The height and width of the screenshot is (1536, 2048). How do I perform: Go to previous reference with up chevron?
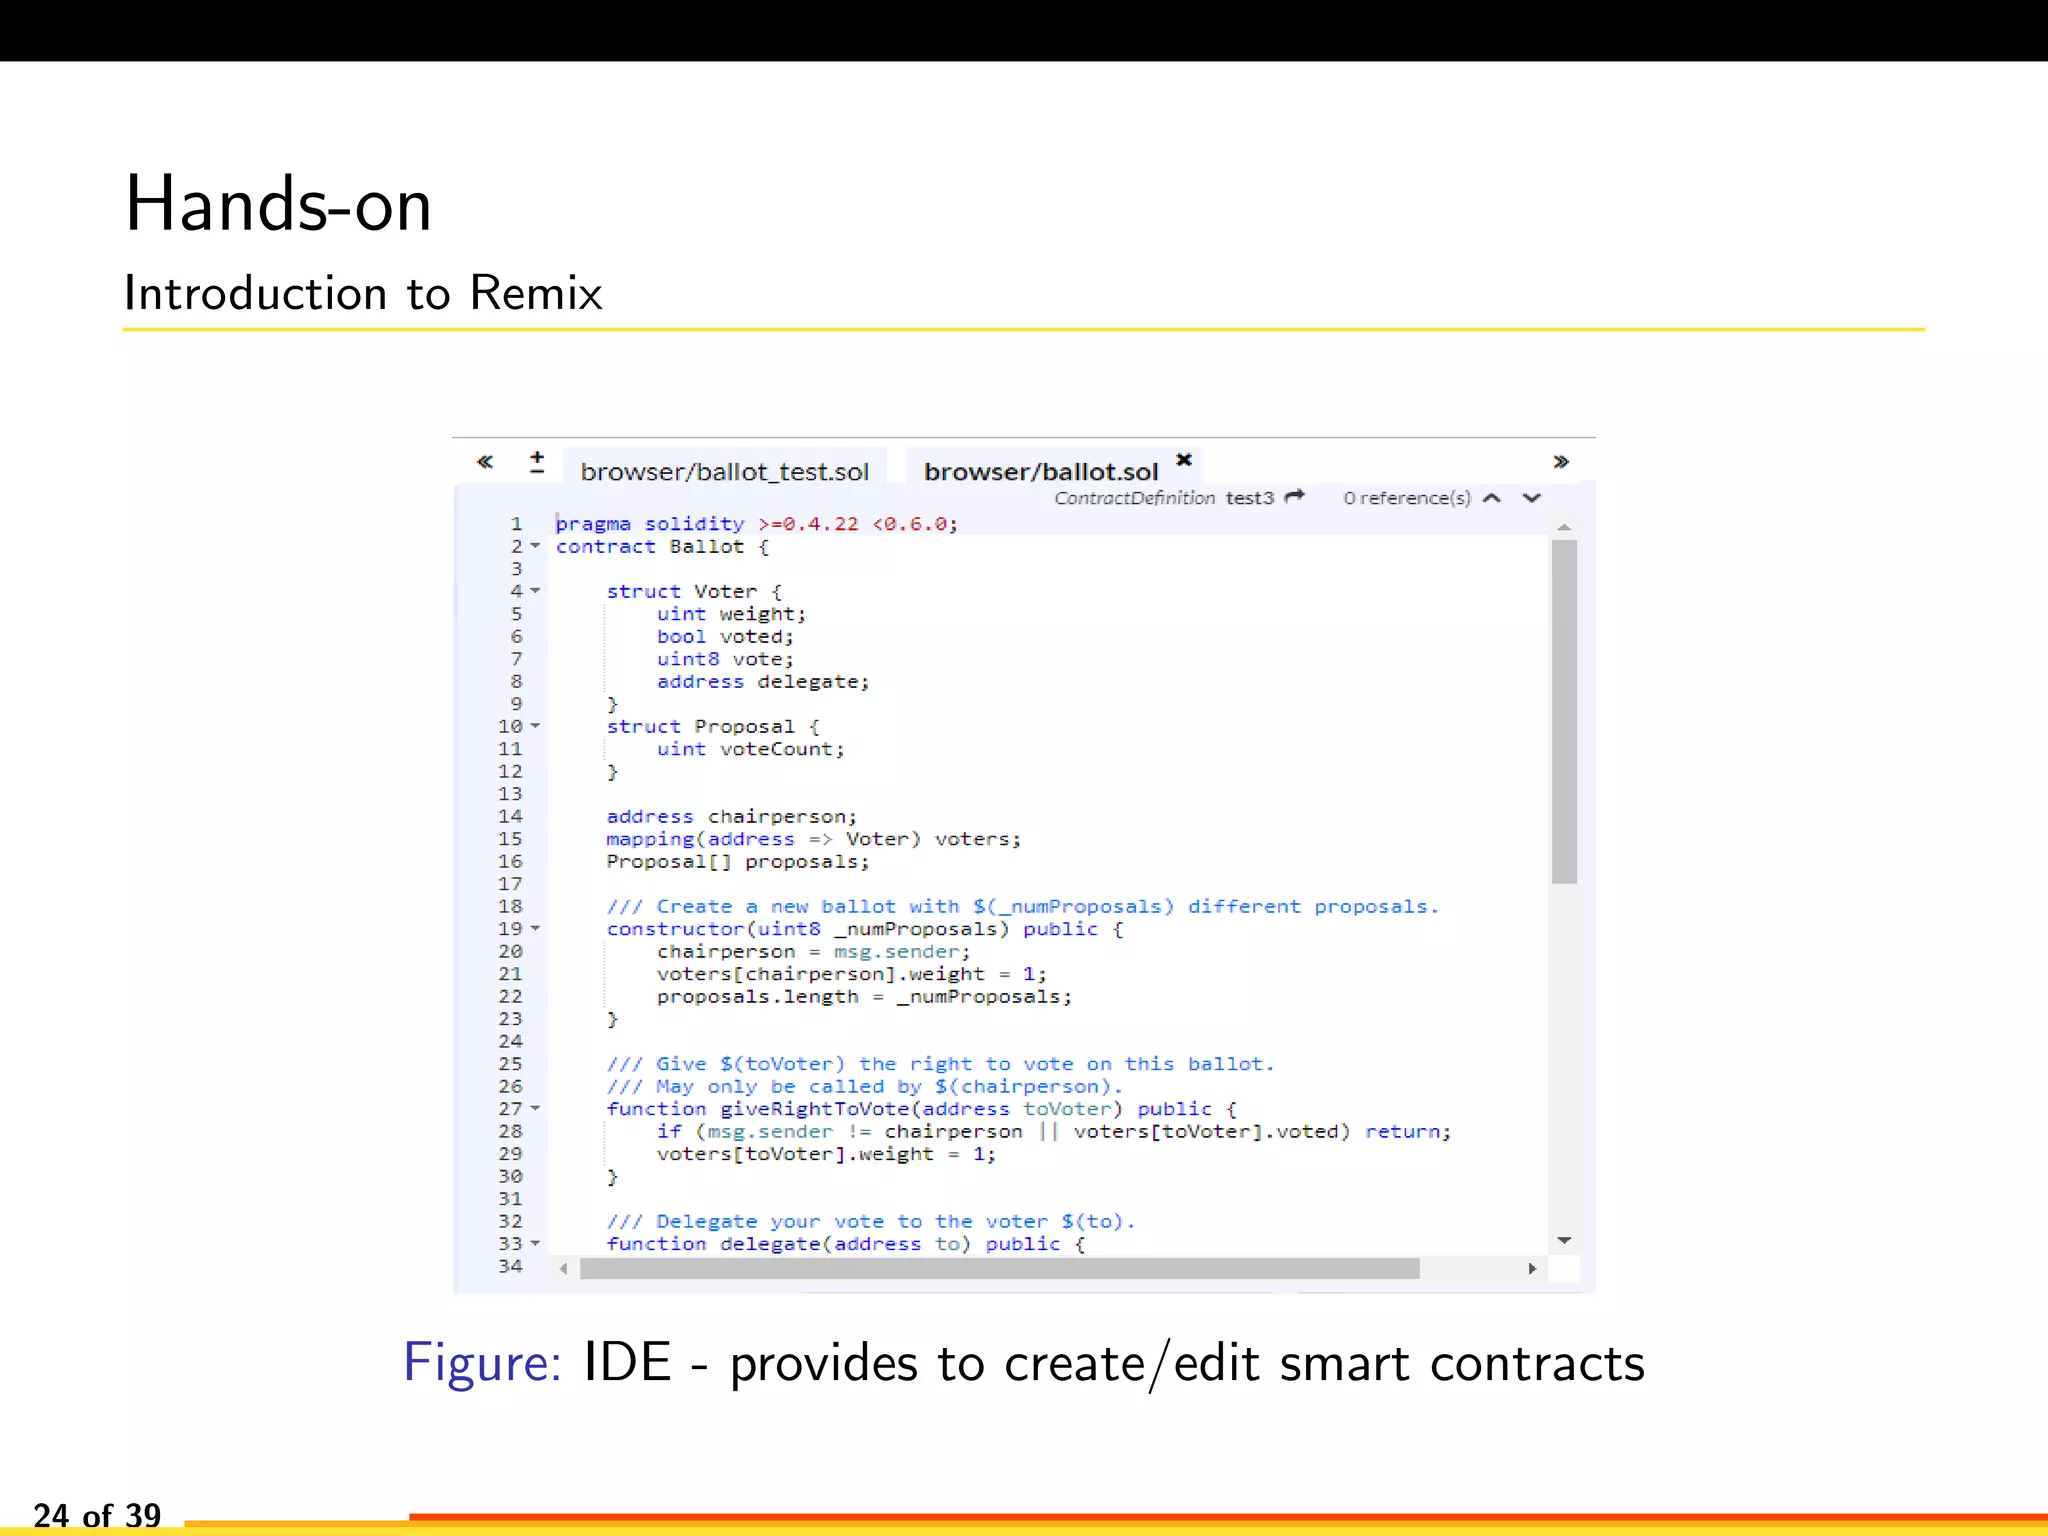pos(1492,498)
